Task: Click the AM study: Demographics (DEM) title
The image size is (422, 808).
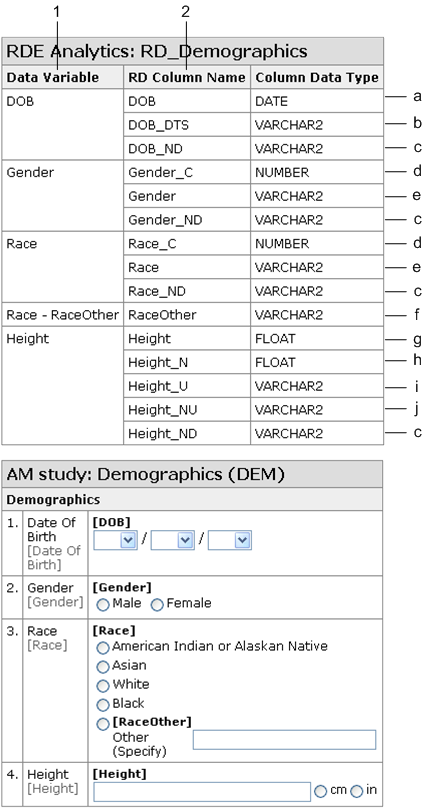Action: 145,474
